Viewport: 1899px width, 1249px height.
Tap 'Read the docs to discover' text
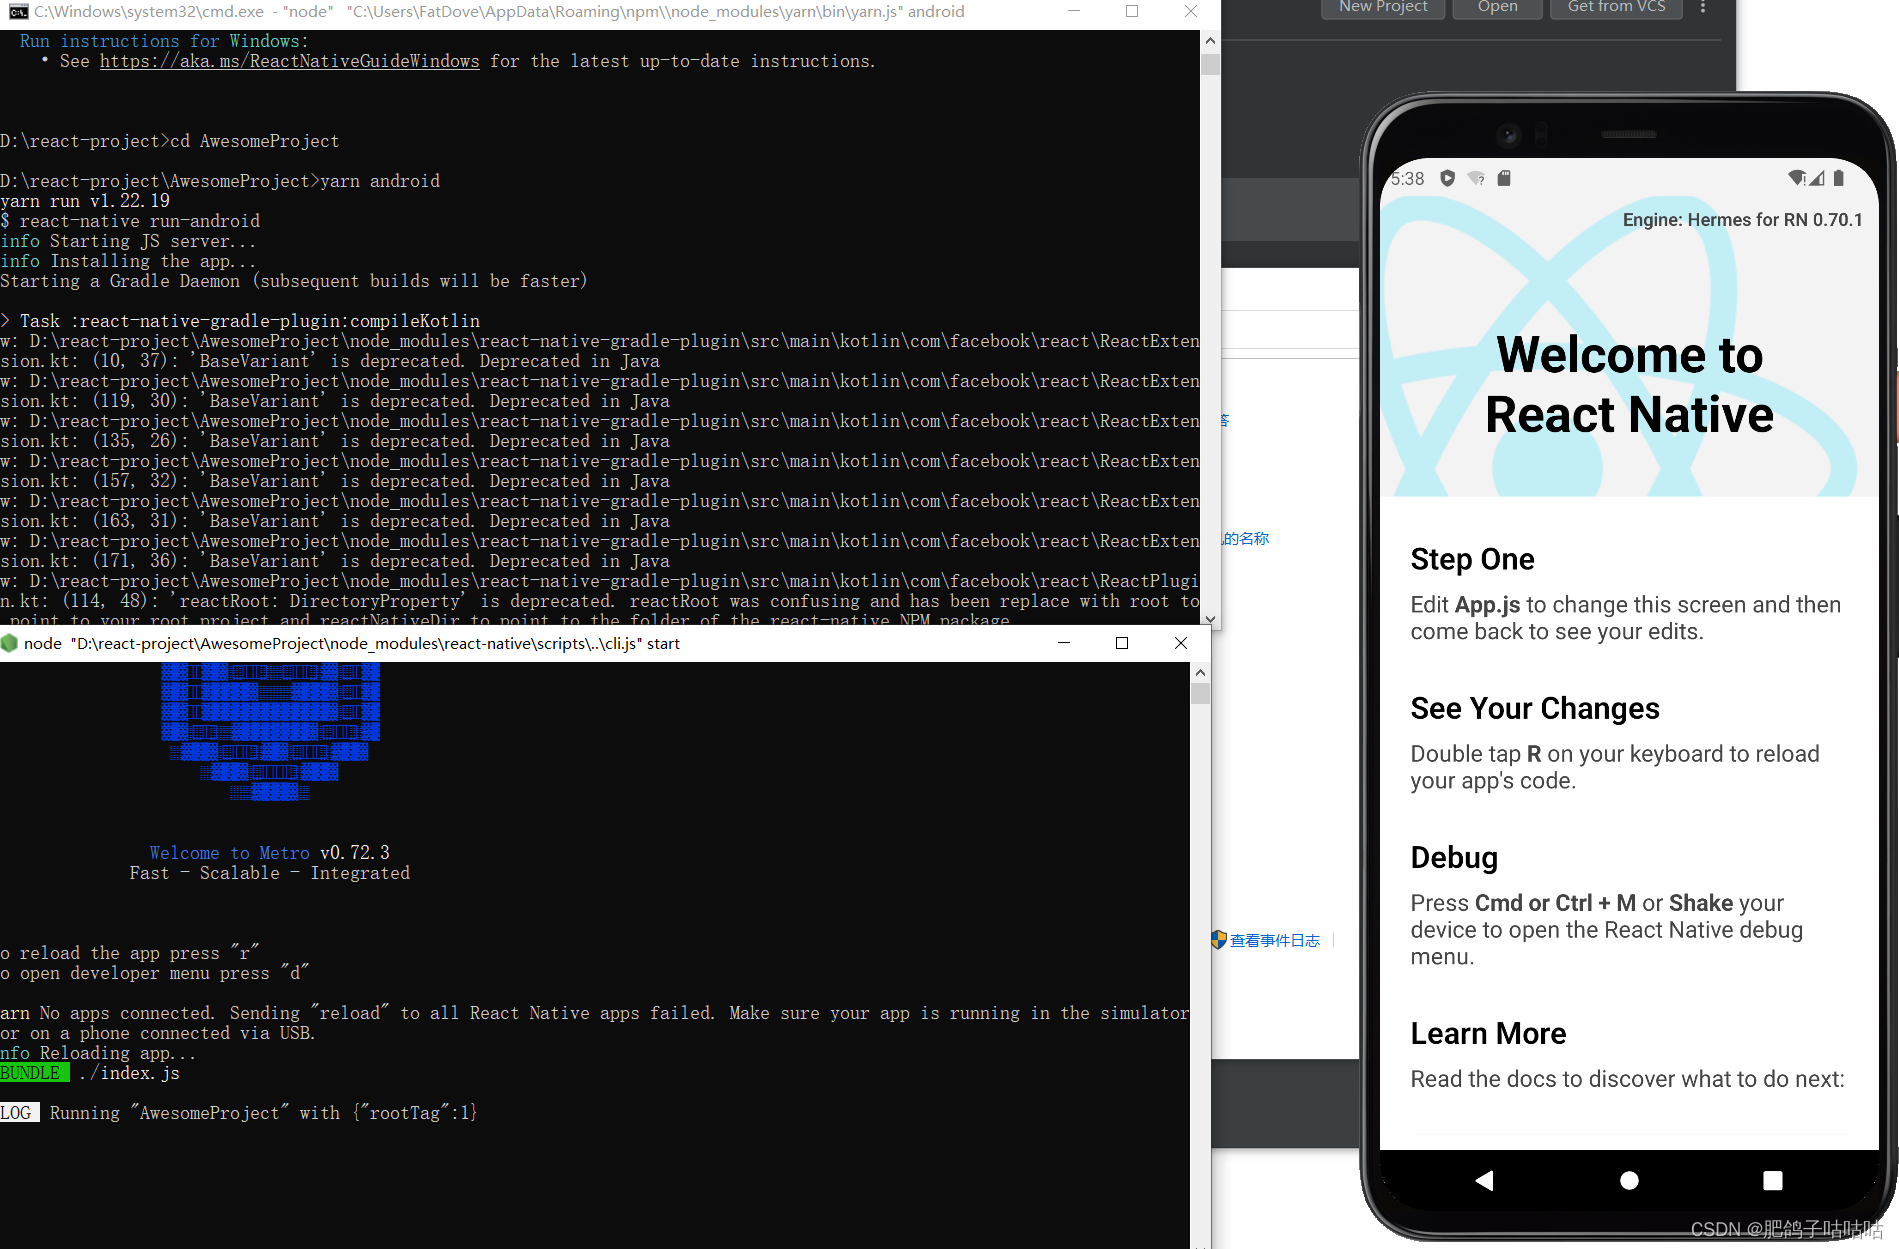(1627, 1079)
